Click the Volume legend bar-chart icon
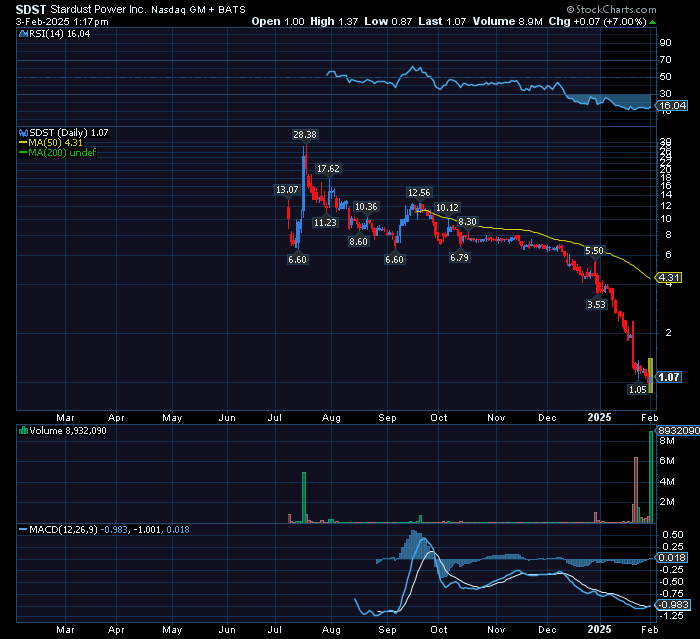This screenshot has width=700, height=639. tap(23, 430)
